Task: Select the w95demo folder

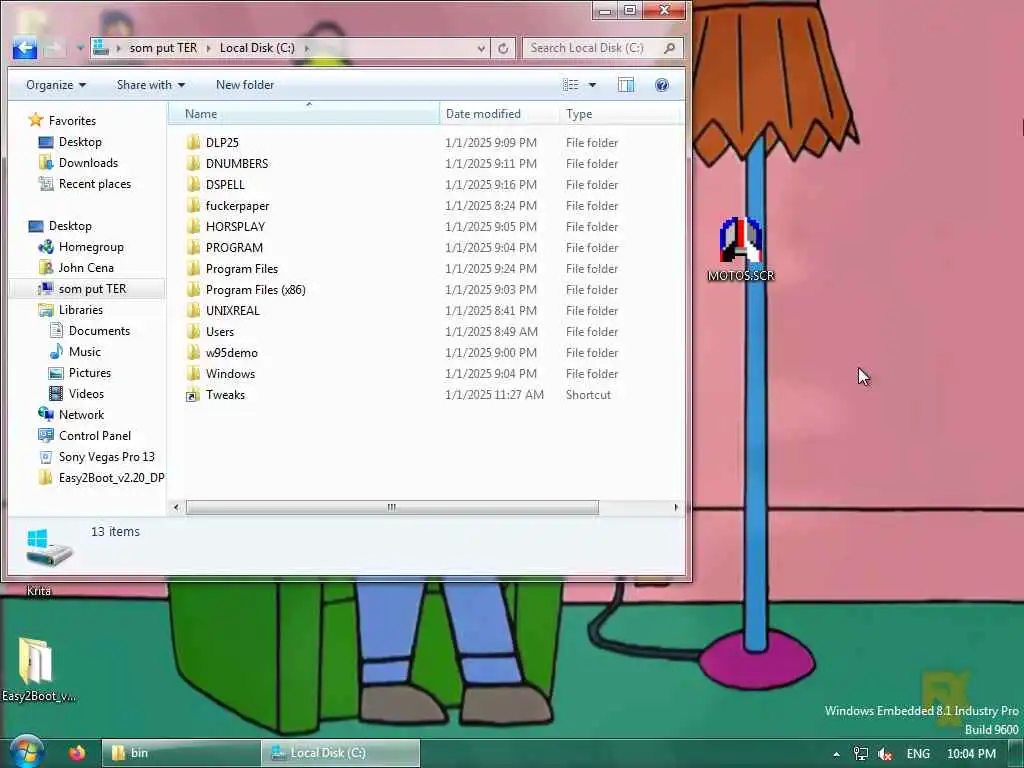Action: [x=222, y=353]
